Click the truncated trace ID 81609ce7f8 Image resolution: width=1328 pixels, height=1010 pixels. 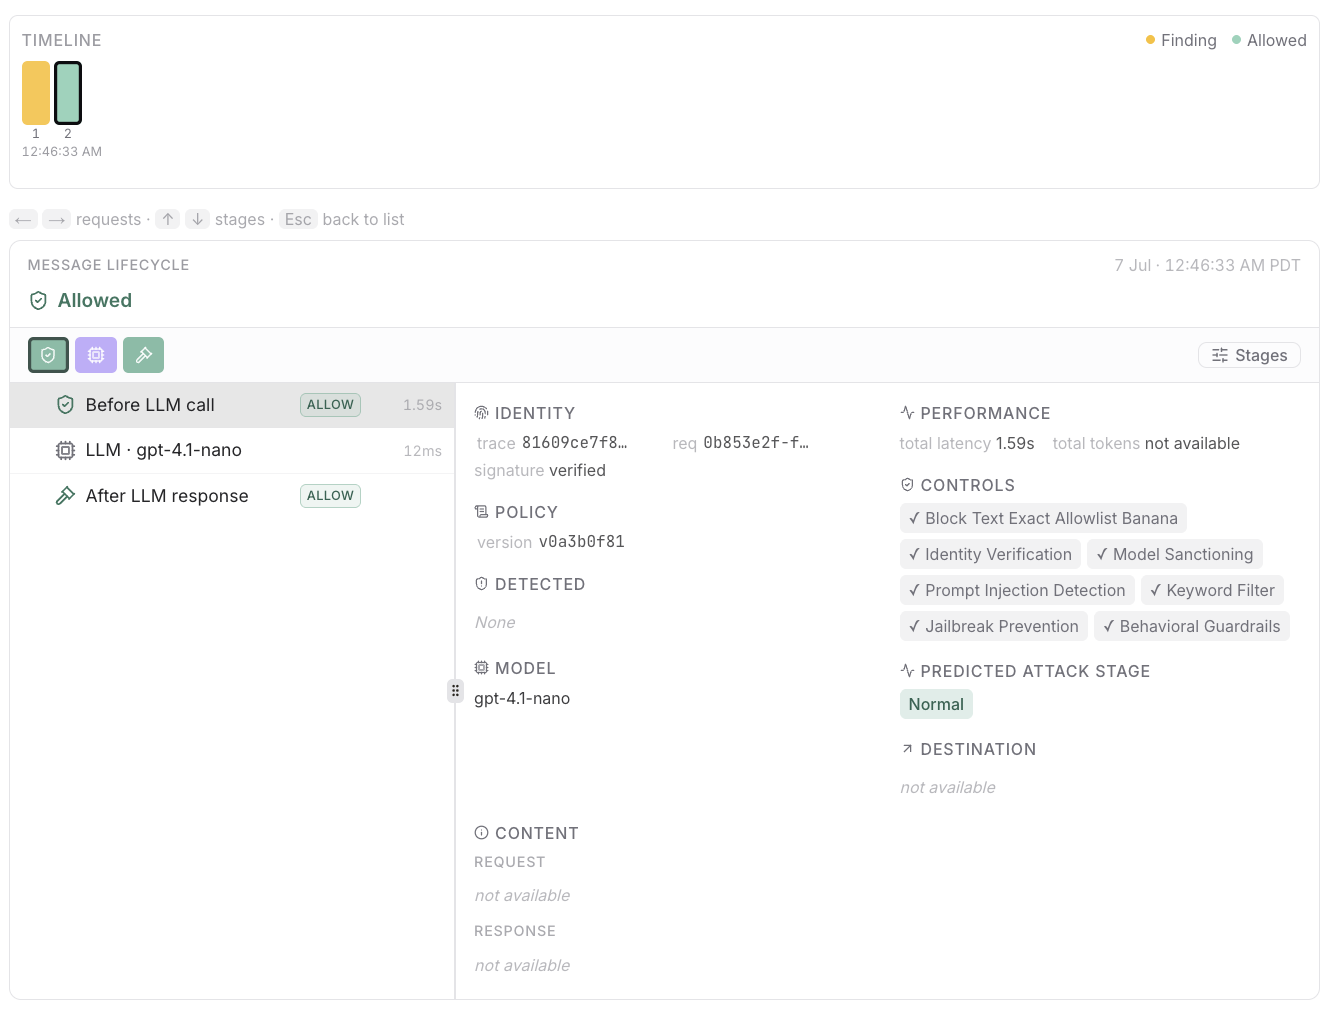click(x=574, y=443)
